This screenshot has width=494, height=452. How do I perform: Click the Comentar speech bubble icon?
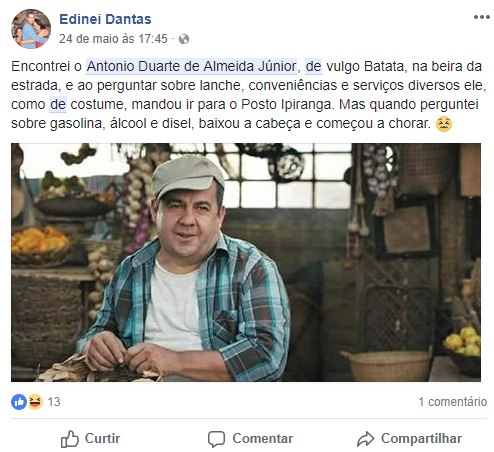(x=217, y=439)
